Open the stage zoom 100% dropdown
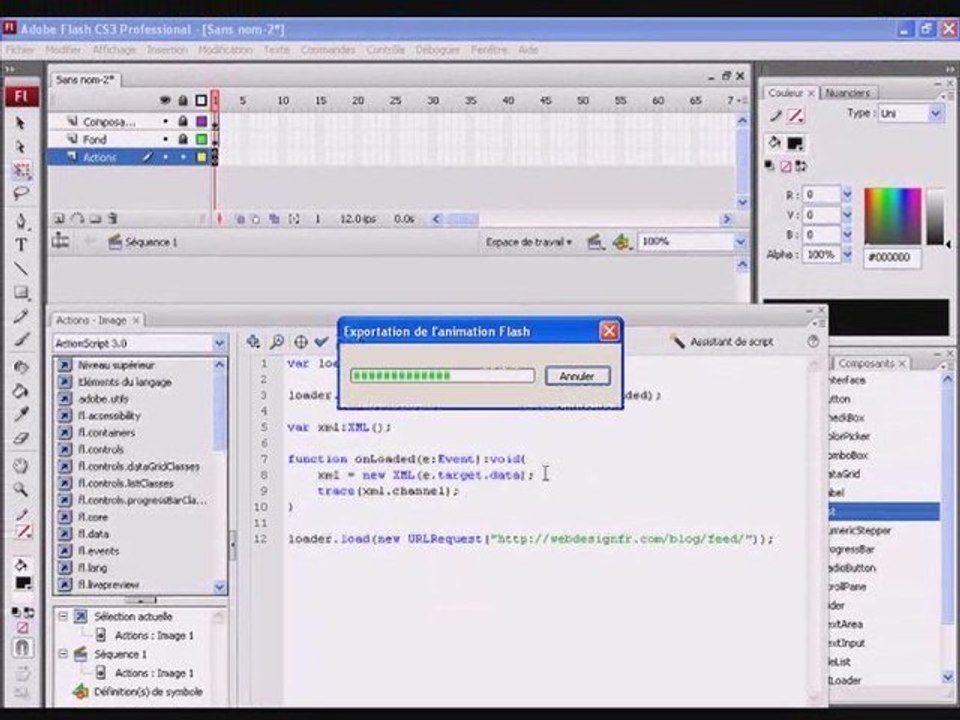960x720 pixels. (x=740, y=242)
